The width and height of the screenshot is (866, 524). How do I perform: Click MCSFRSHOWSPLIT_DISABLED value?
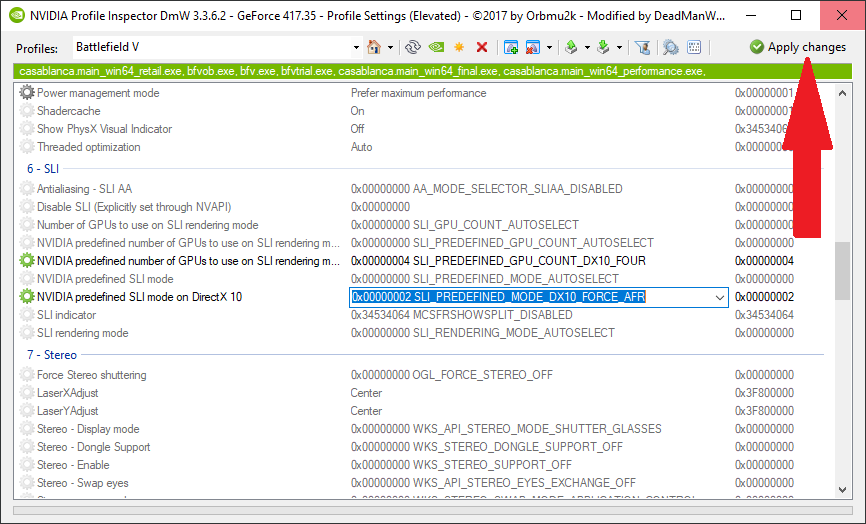pos(462,315)
